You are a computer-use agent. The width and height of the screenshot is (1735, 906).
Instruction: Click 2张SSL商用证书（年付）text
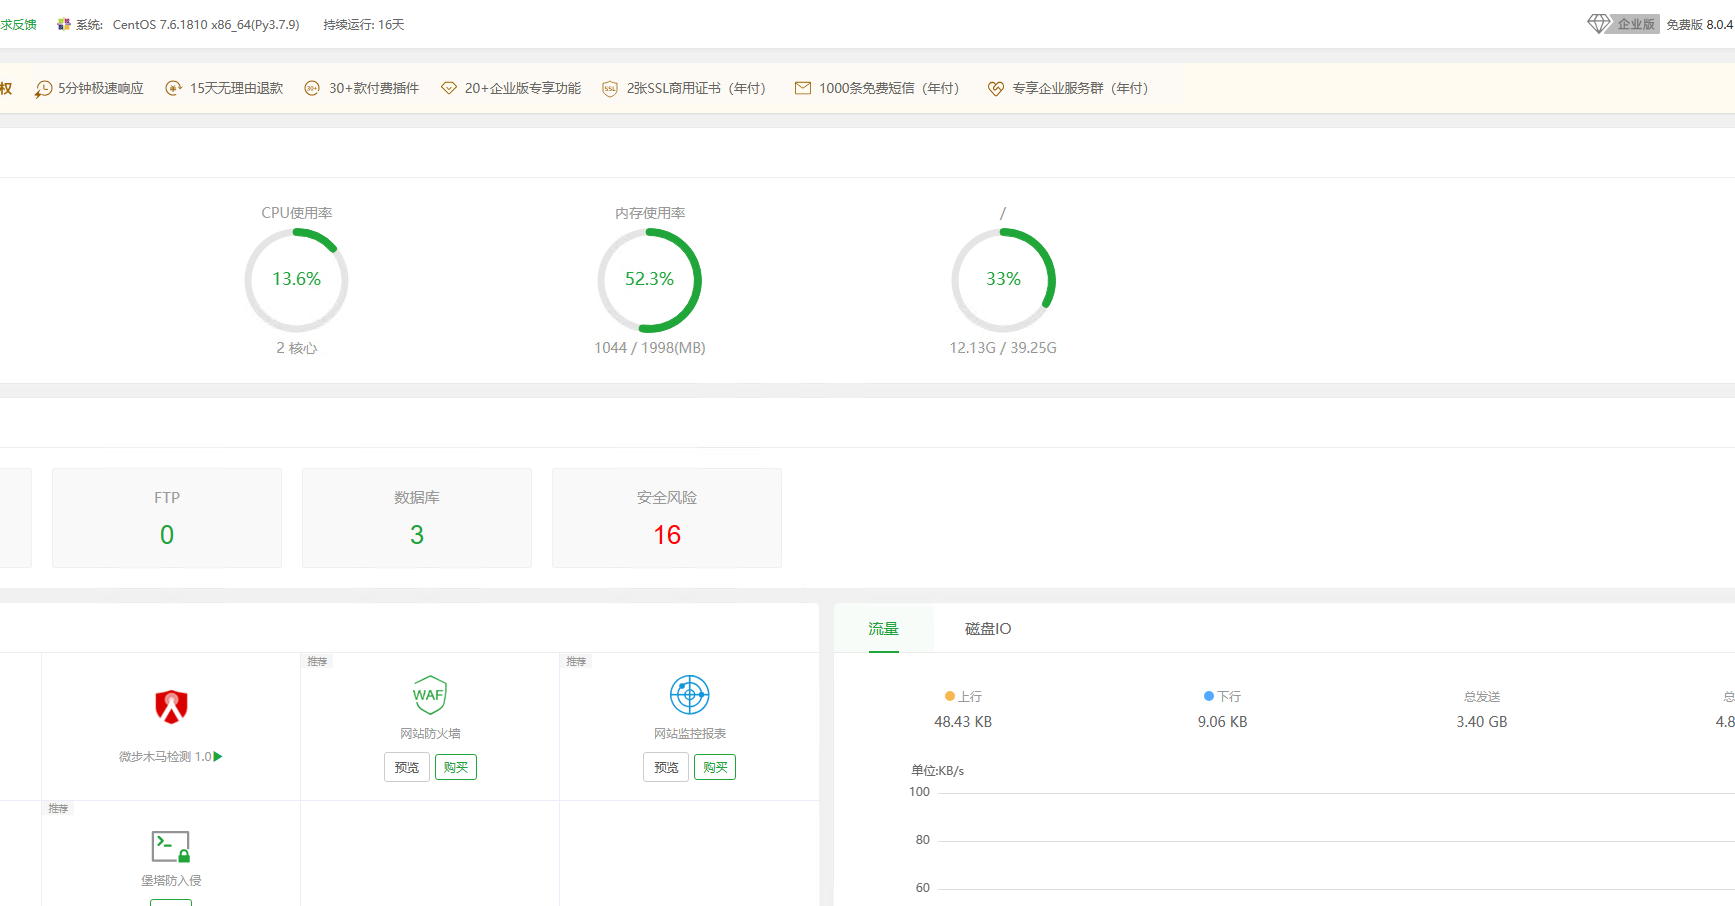pos(696,88)
